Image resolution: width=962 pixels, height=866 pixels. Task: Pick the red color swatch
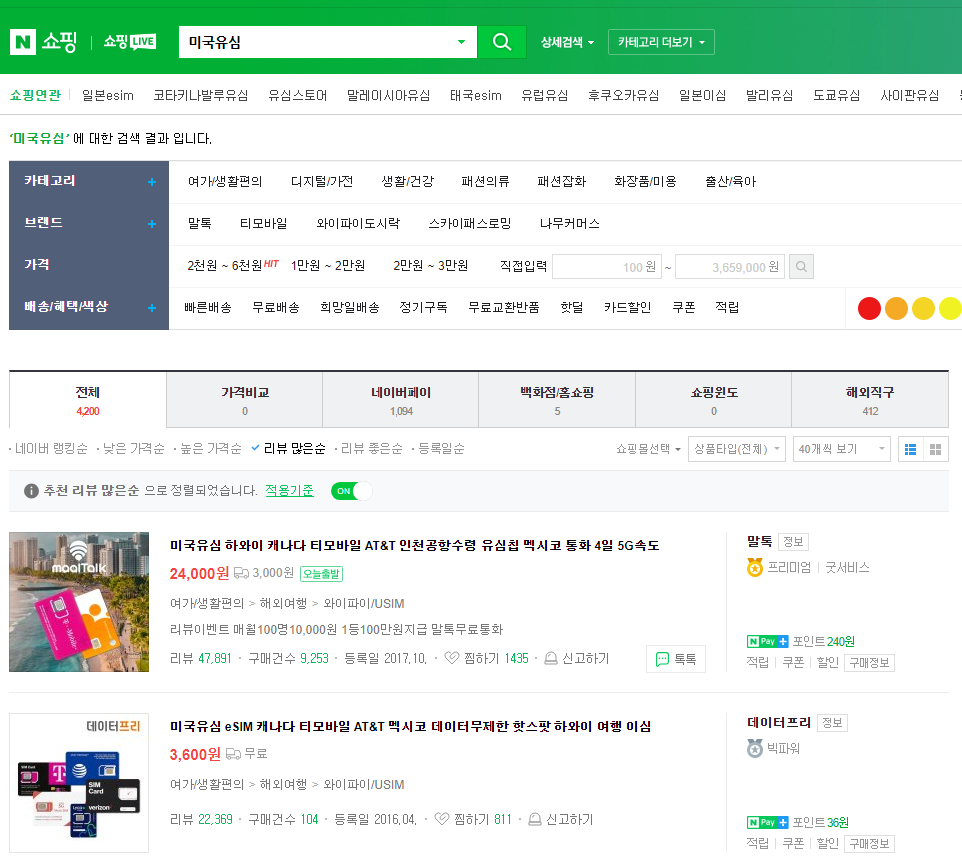[869, 308]
